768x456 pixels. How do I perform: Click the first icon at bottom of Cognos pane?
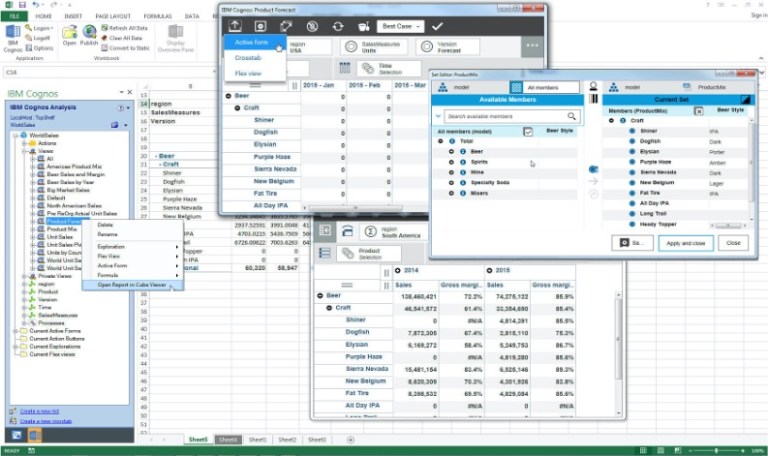[16, 434]
